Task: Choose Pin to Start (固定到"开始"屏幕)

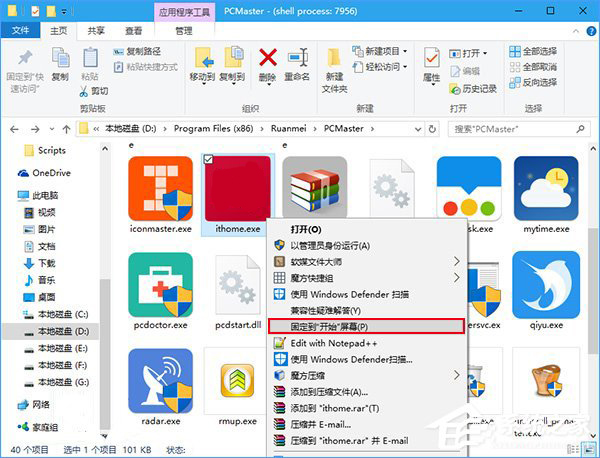Action: tap(367, 326)
